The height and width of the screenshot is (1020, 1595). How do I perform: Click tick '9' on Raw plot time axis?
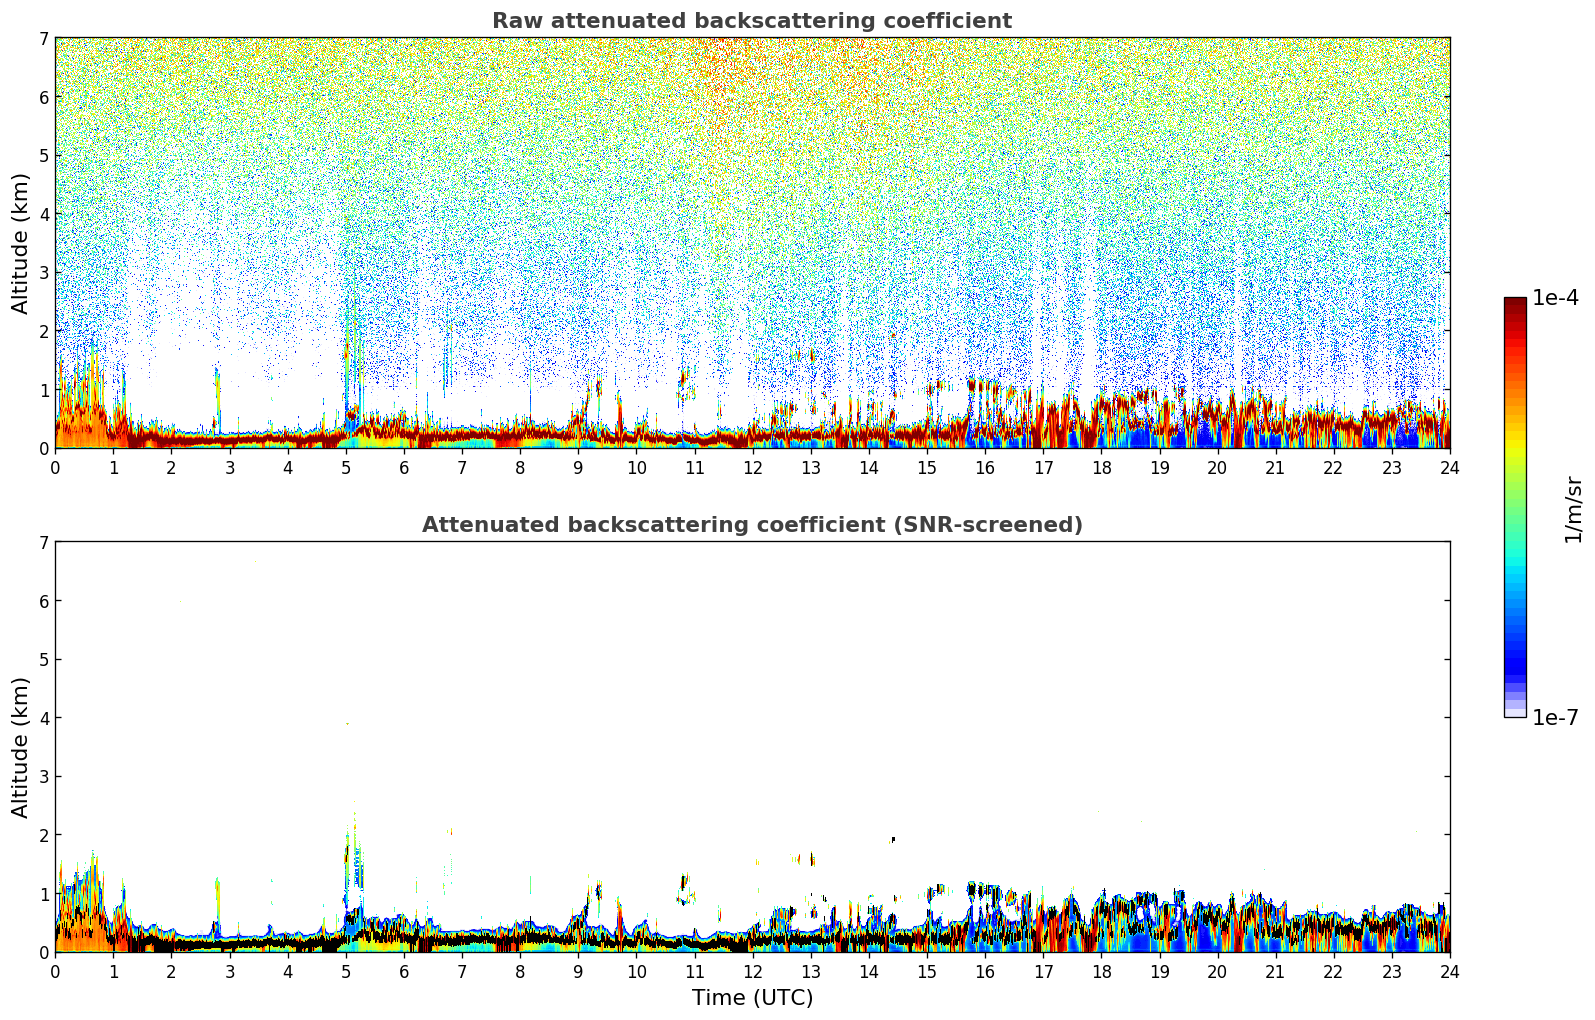578,468
